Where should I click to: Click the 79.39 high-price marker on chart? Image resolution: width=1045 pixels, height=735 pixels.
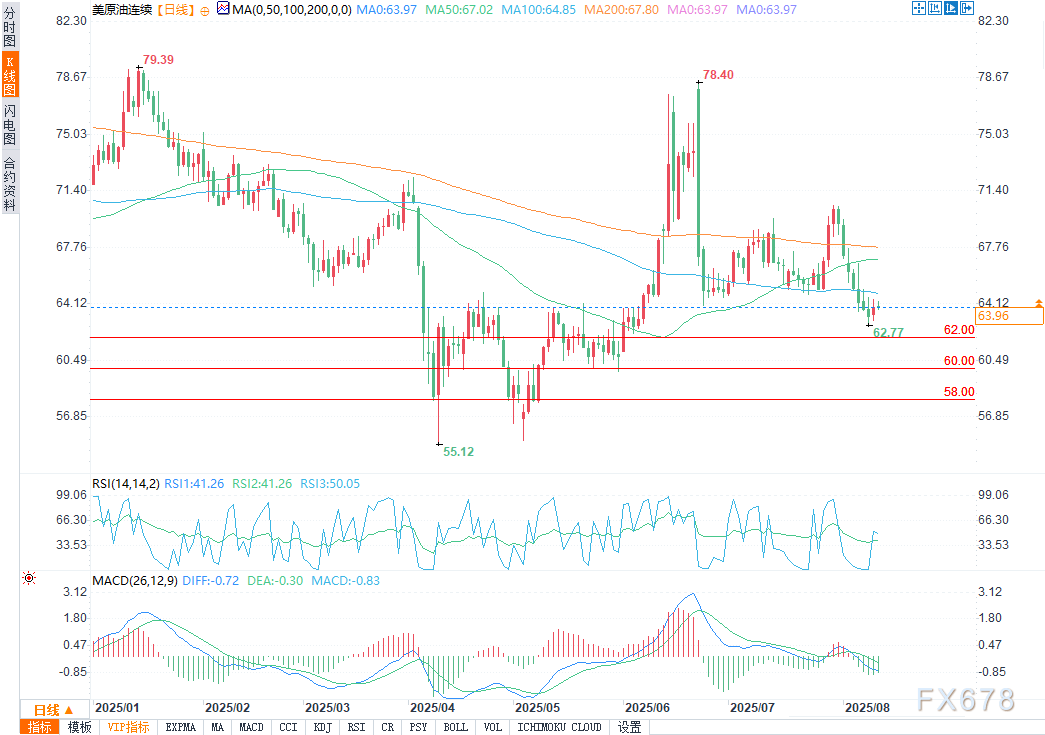[x=158, y=60]
